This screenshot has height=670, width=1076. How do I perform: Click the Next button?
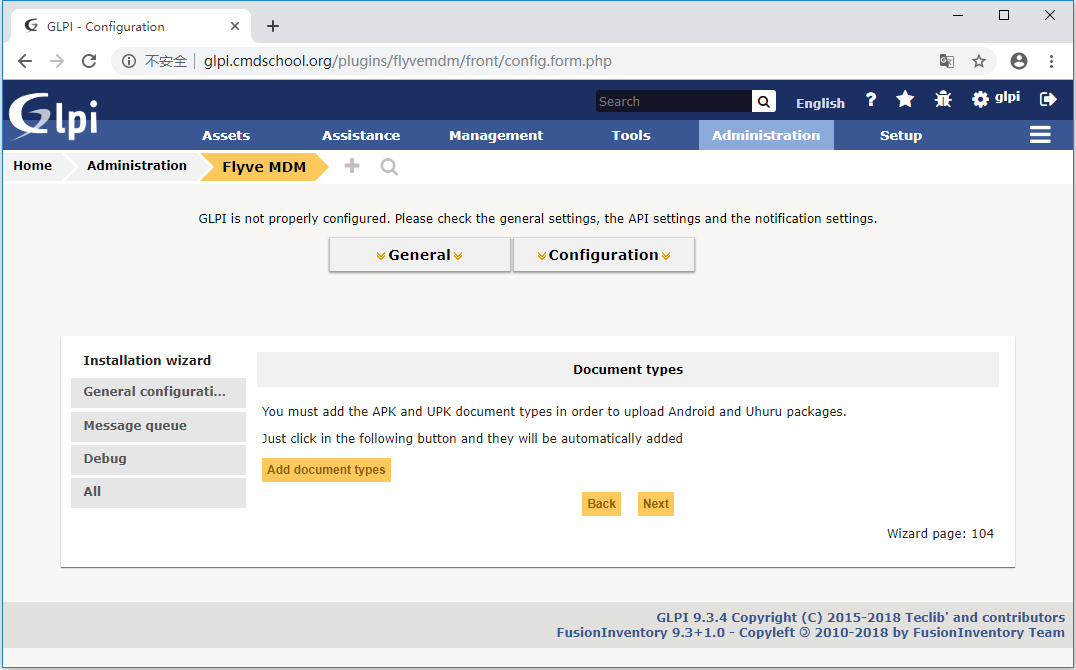coord(655,504)
